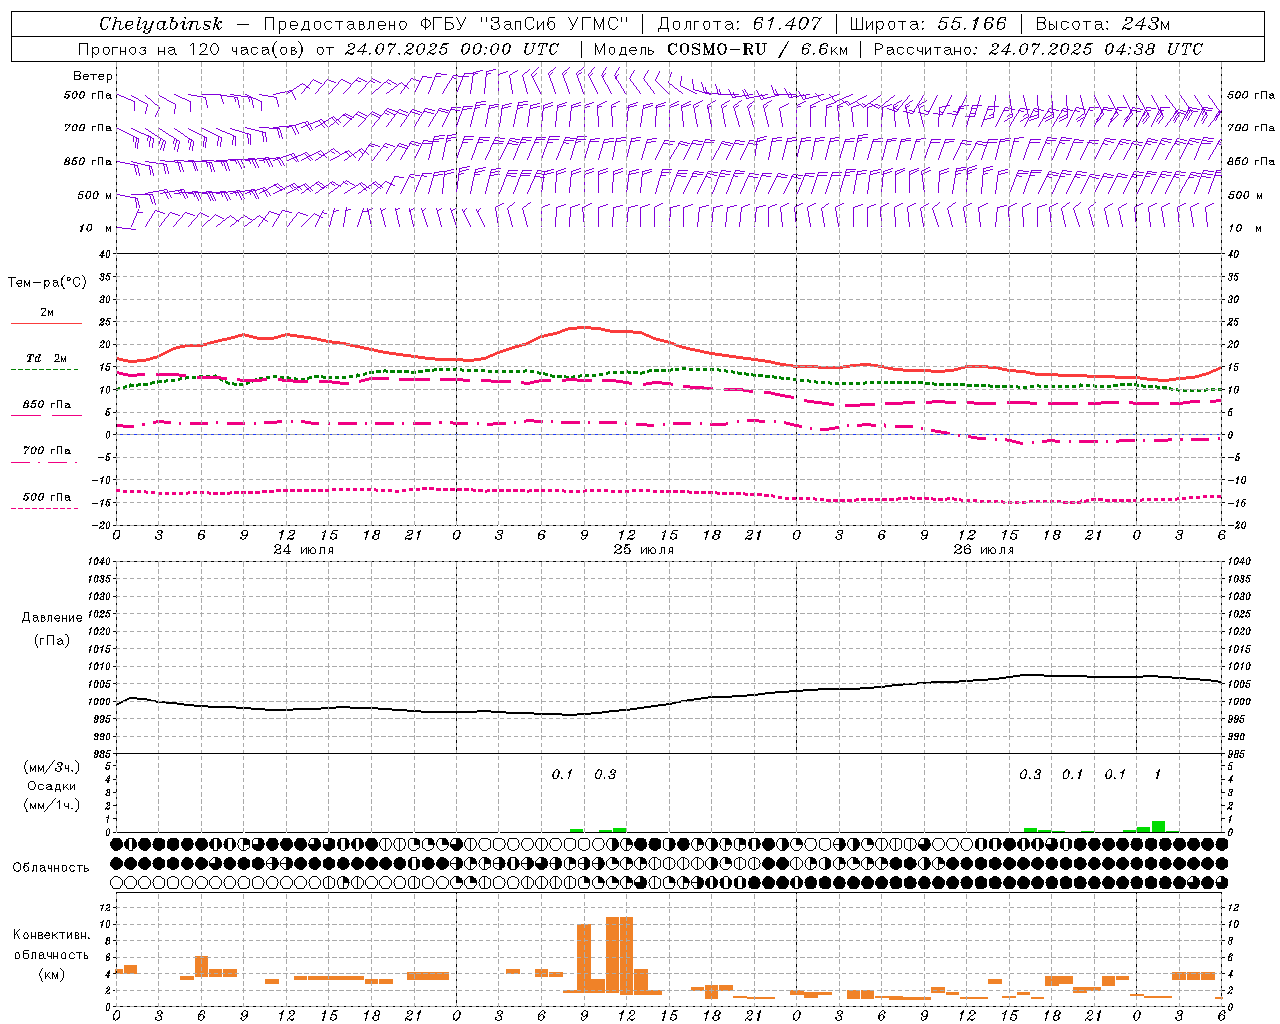Select the '26 июля' date label
The height and width of the screenshot is (1024, 1280).
pos(984,550)
